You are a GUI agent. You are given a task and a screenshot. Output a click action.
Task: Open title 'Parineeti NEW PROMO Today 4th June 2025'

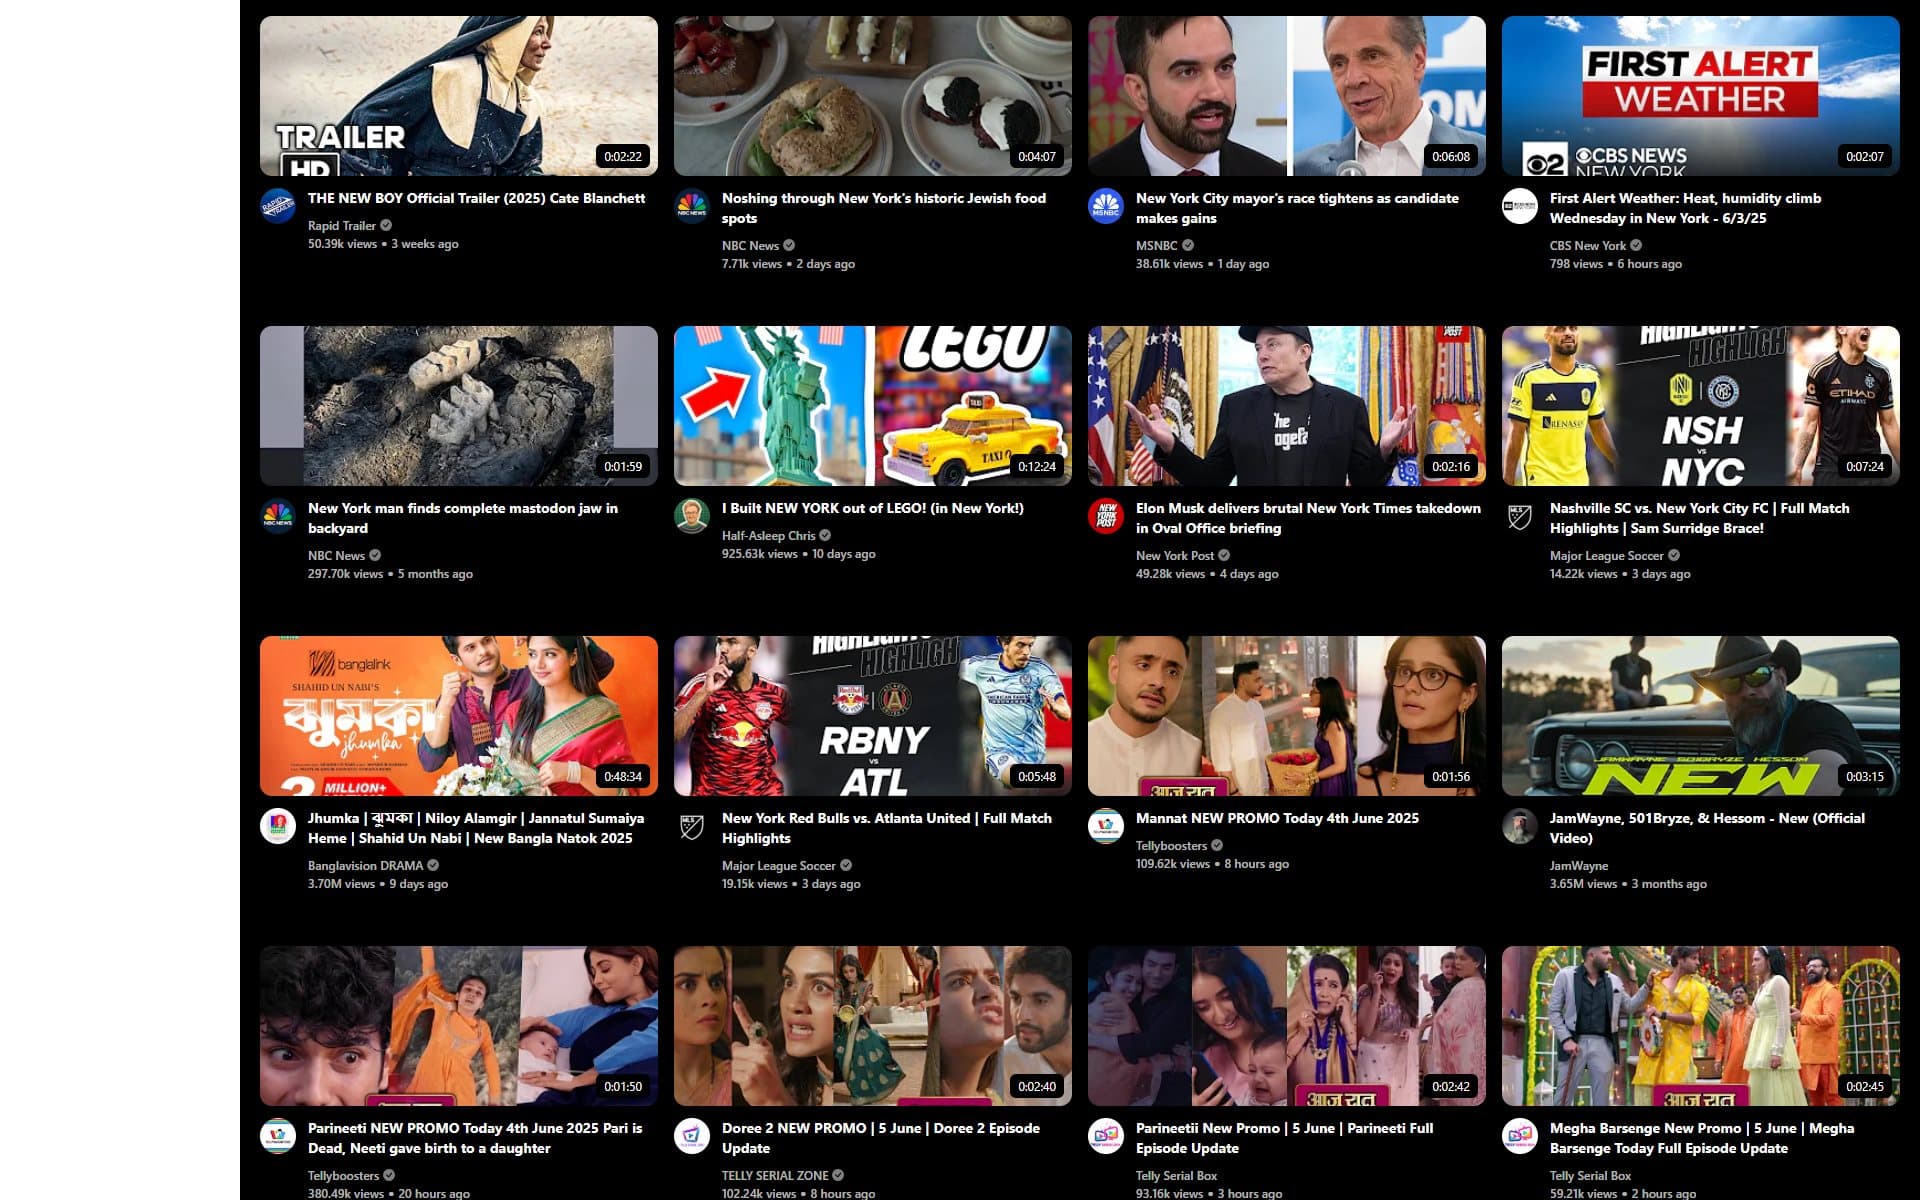(475, 1138)
